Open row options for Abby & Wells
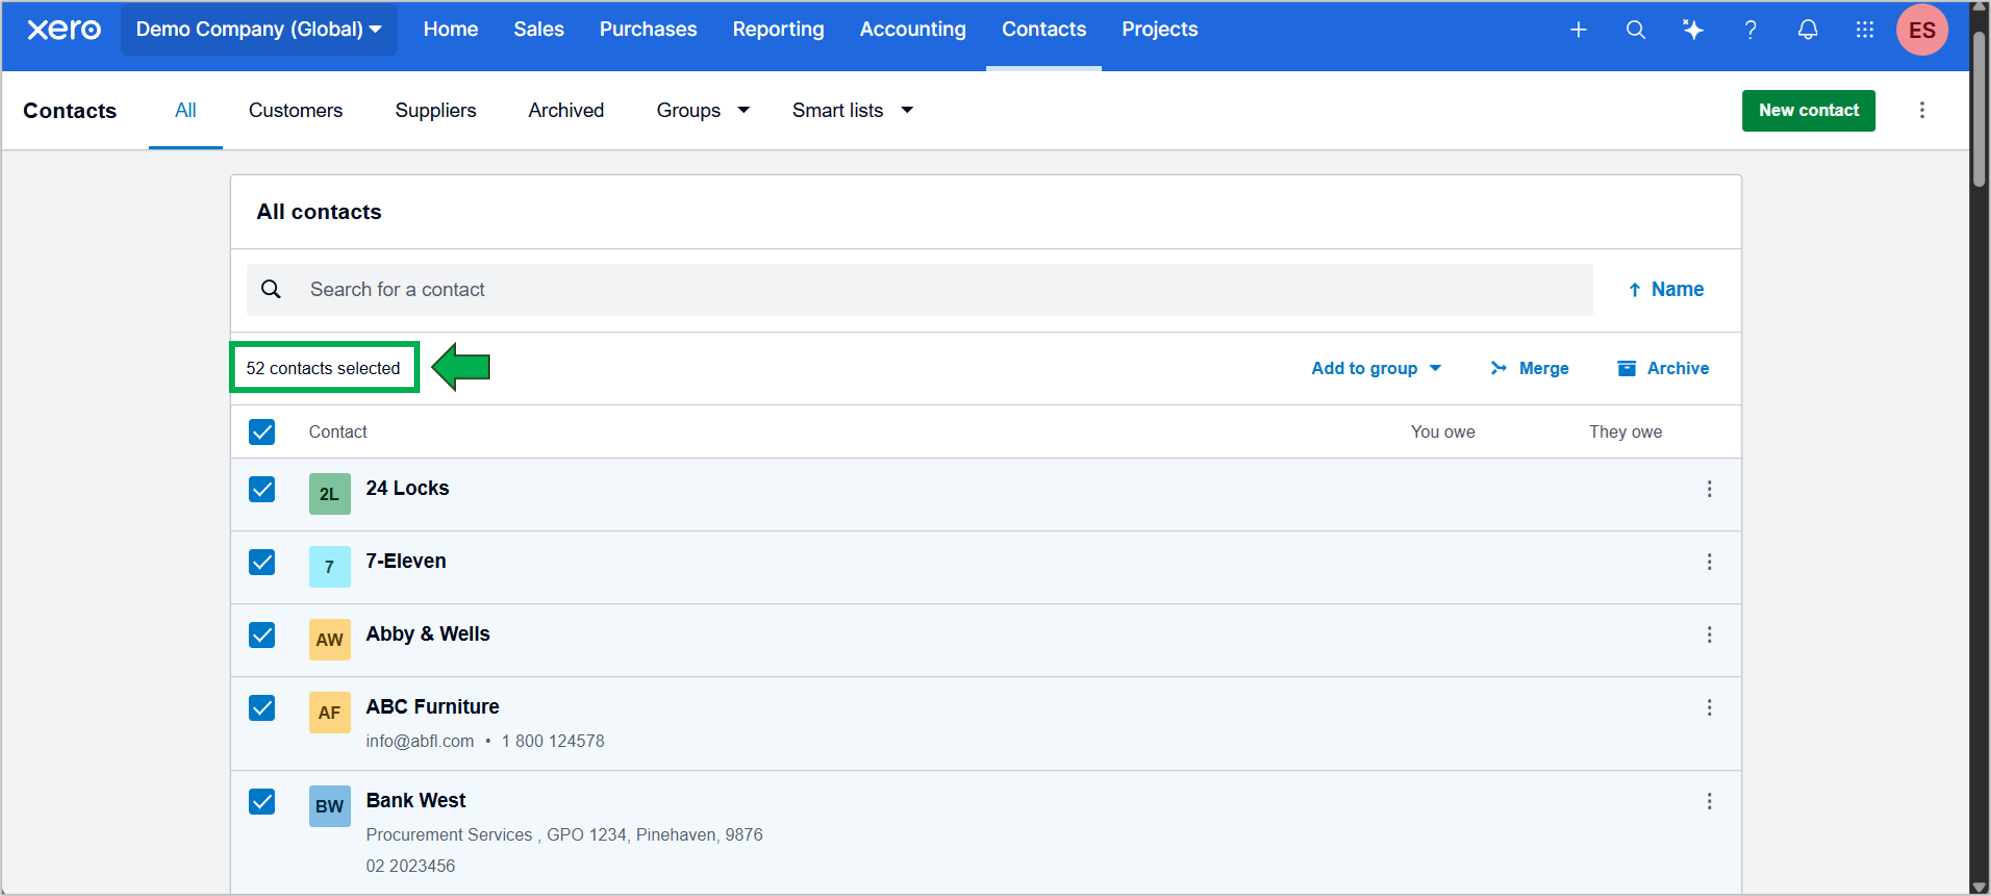 coord(1709,635)
